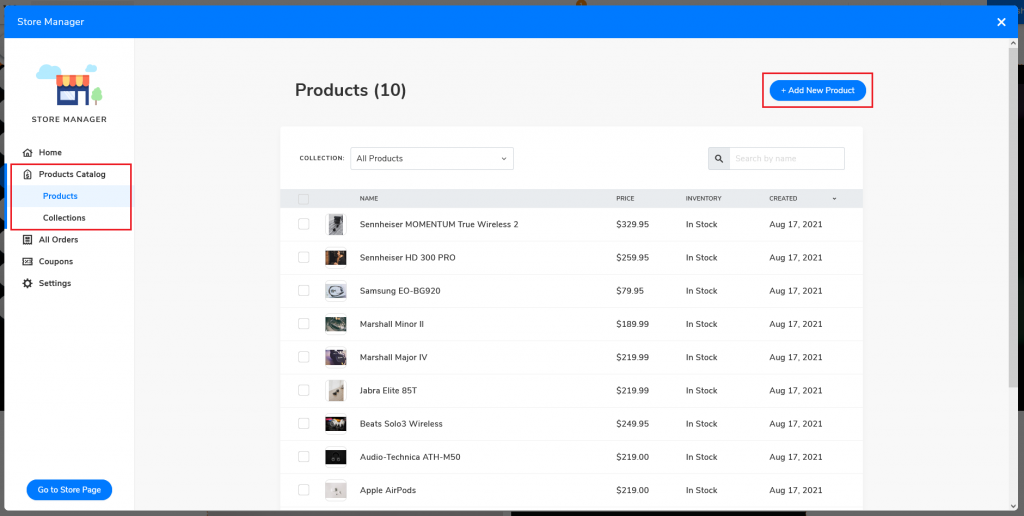Open Sennheiser MOMENTUM True Wireless 2 thumbnail
The image size is (1024, 516).
(x=336, y=225)
